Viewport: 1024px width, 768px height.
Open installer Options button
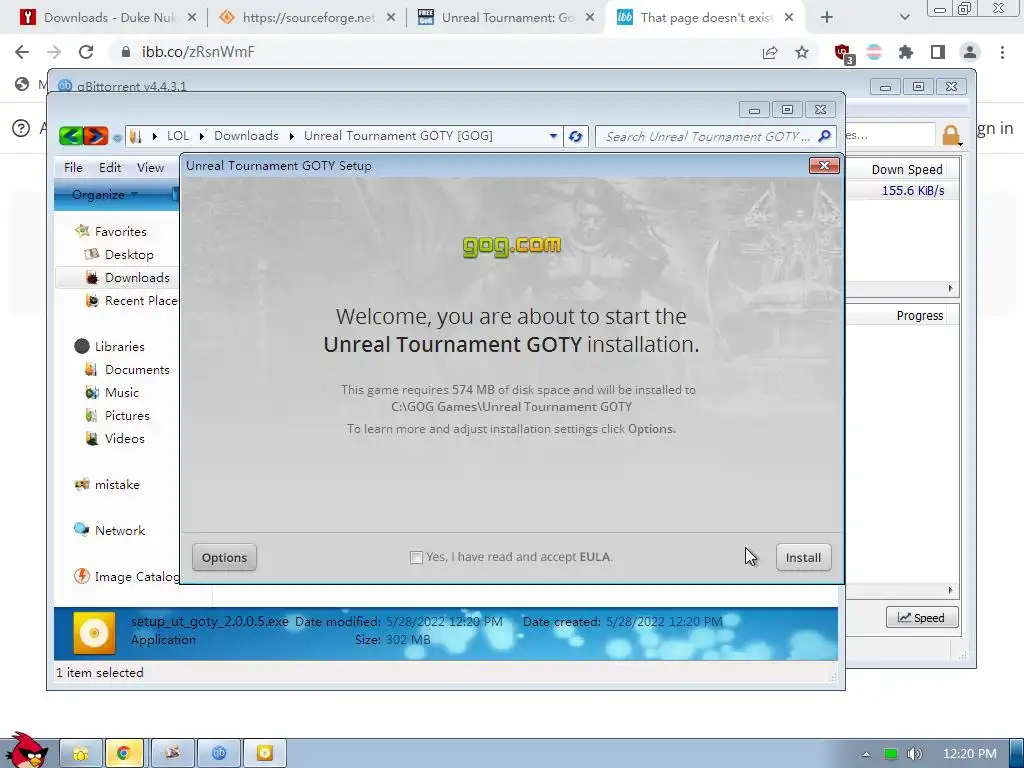(x=224, y=557)
